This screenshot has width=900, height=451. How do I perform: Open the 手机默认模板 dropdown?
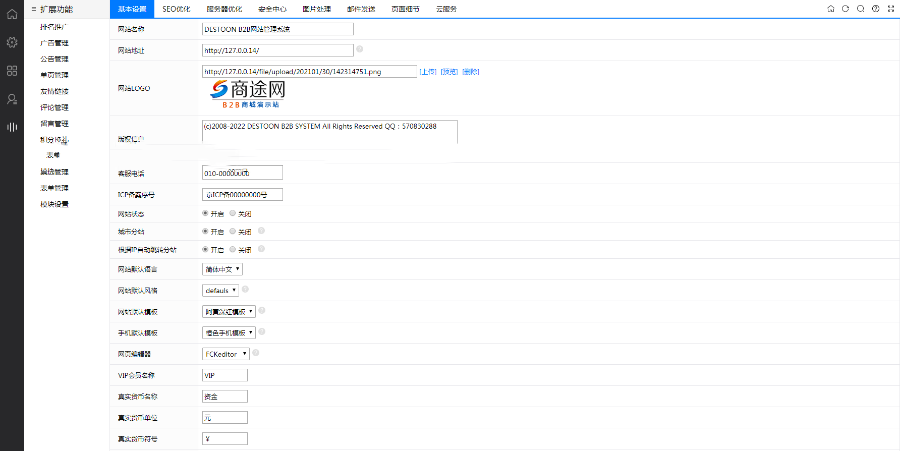point(229,333)
